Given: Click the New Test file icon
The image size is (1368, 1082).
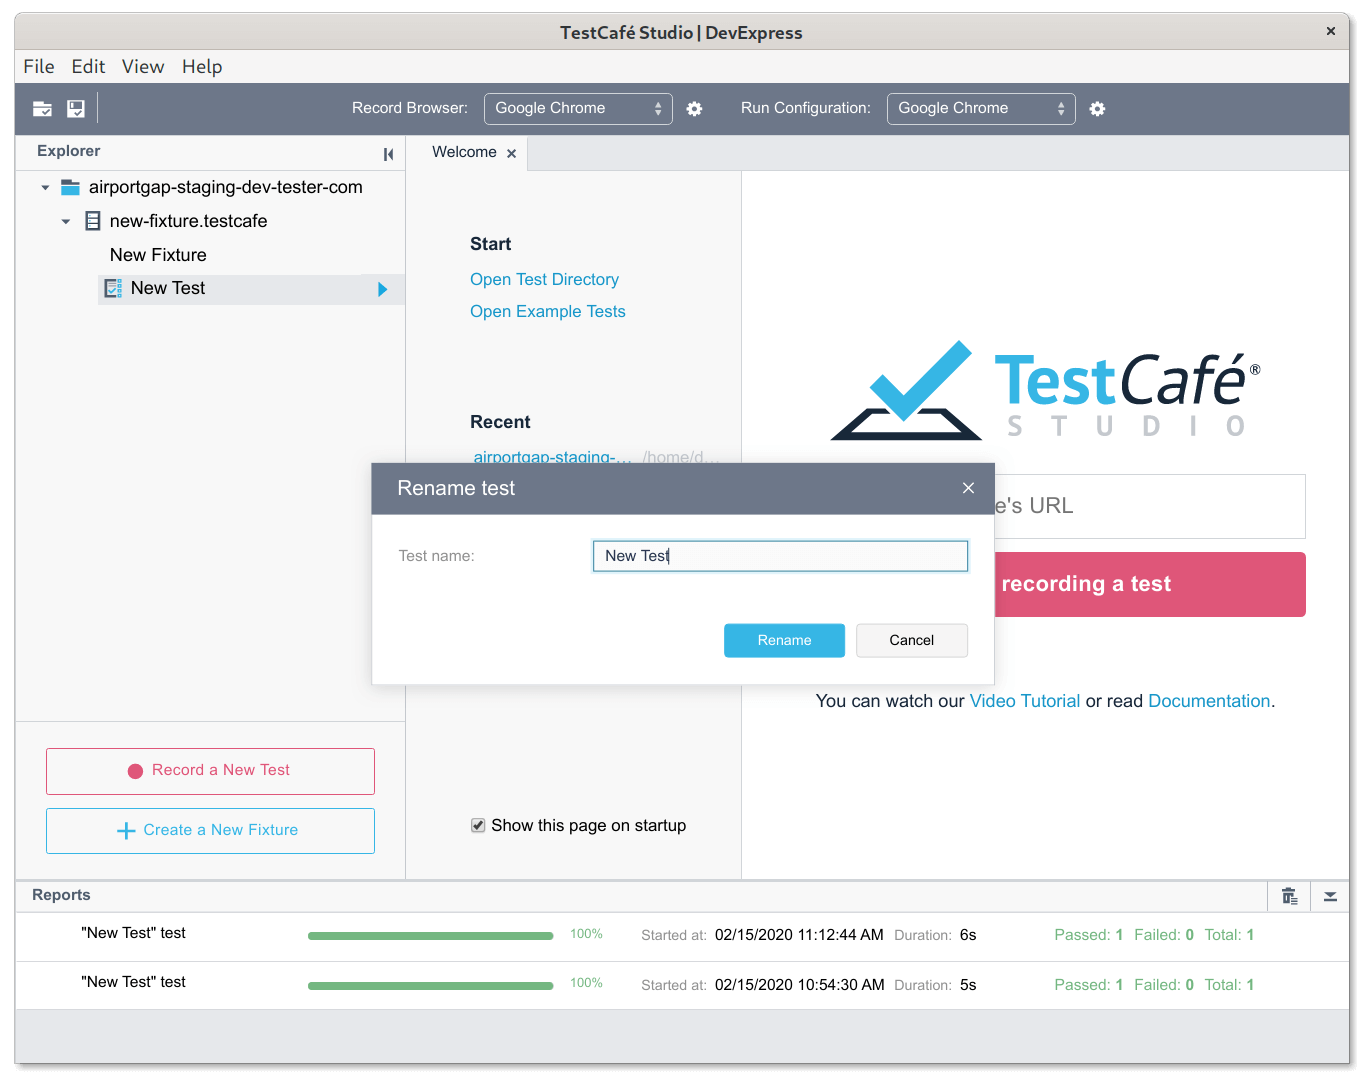Looking at the screenshot, I should 114,289.
